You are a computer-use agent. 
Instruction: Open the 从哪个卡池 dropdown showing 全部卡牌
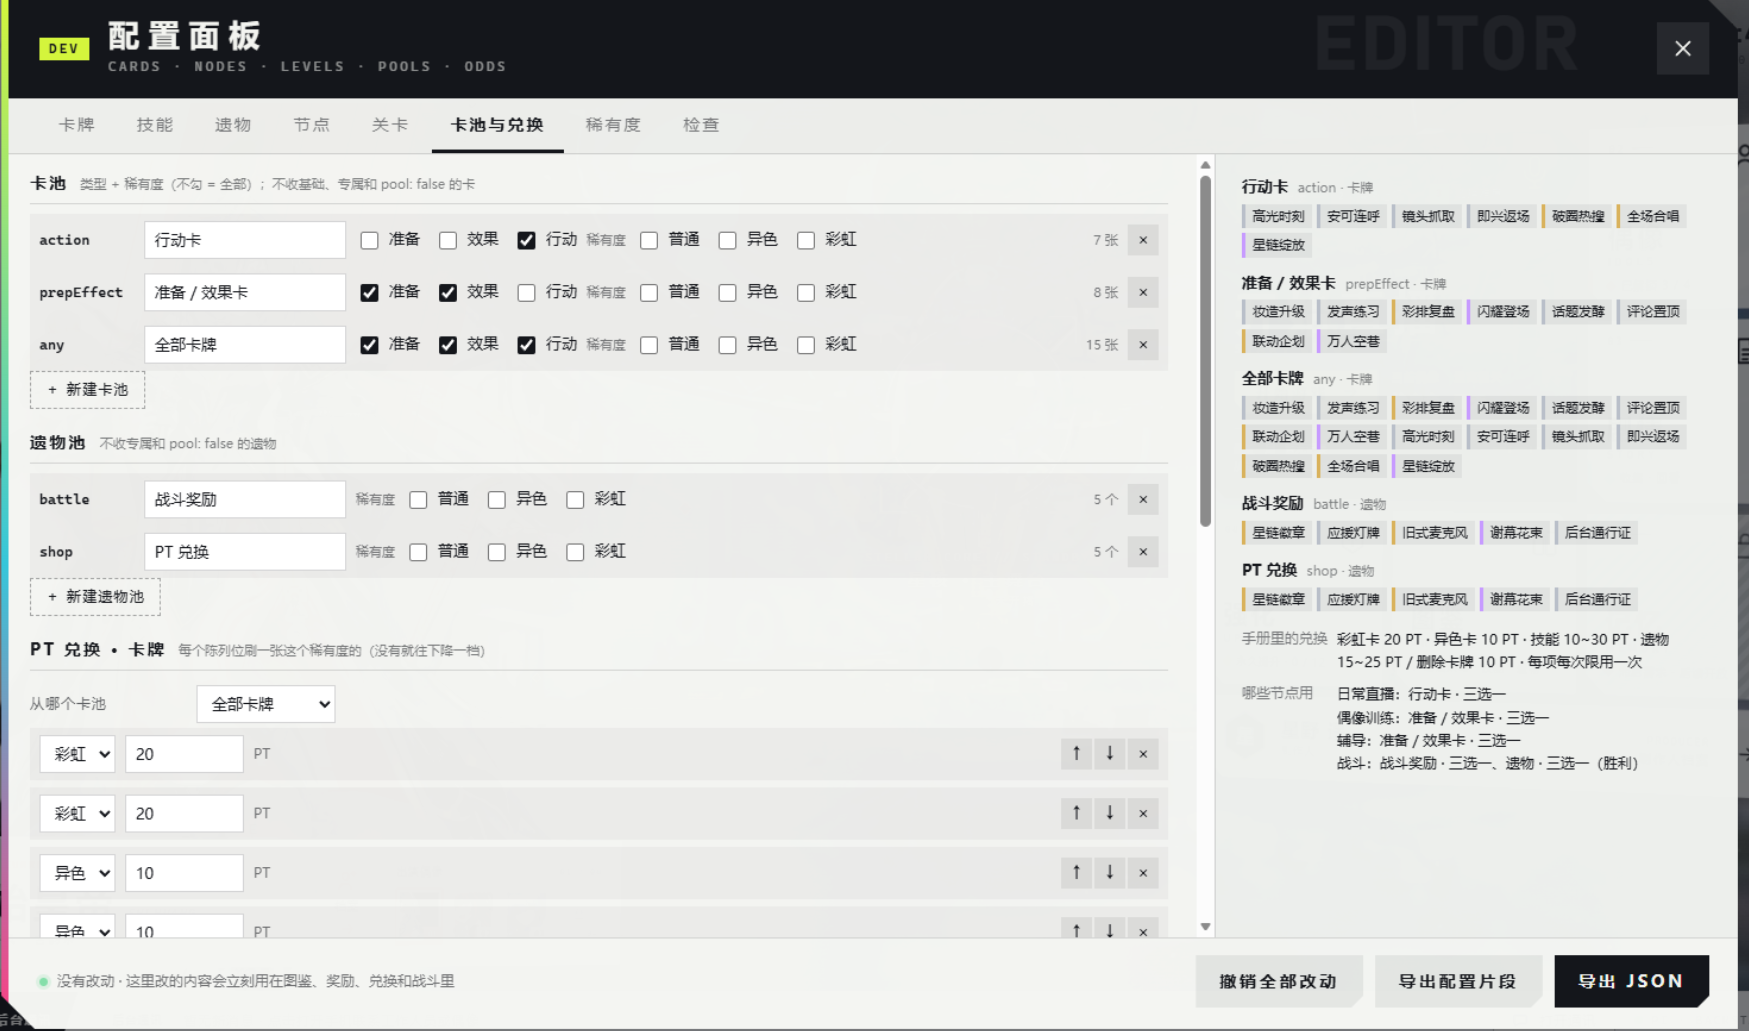pos(266,704)
